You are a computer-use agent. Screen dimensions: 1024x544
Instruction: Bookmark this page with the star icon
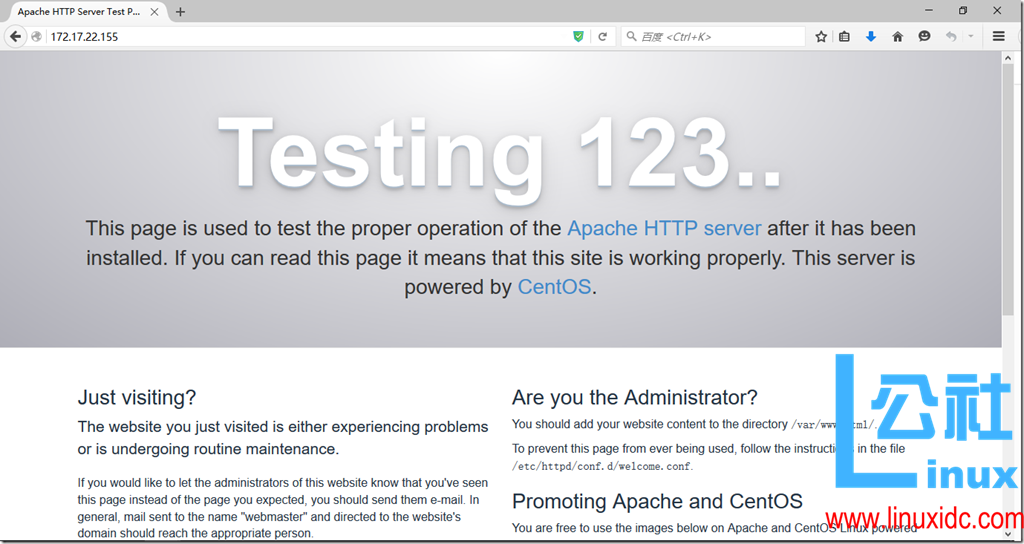(821, 37)
